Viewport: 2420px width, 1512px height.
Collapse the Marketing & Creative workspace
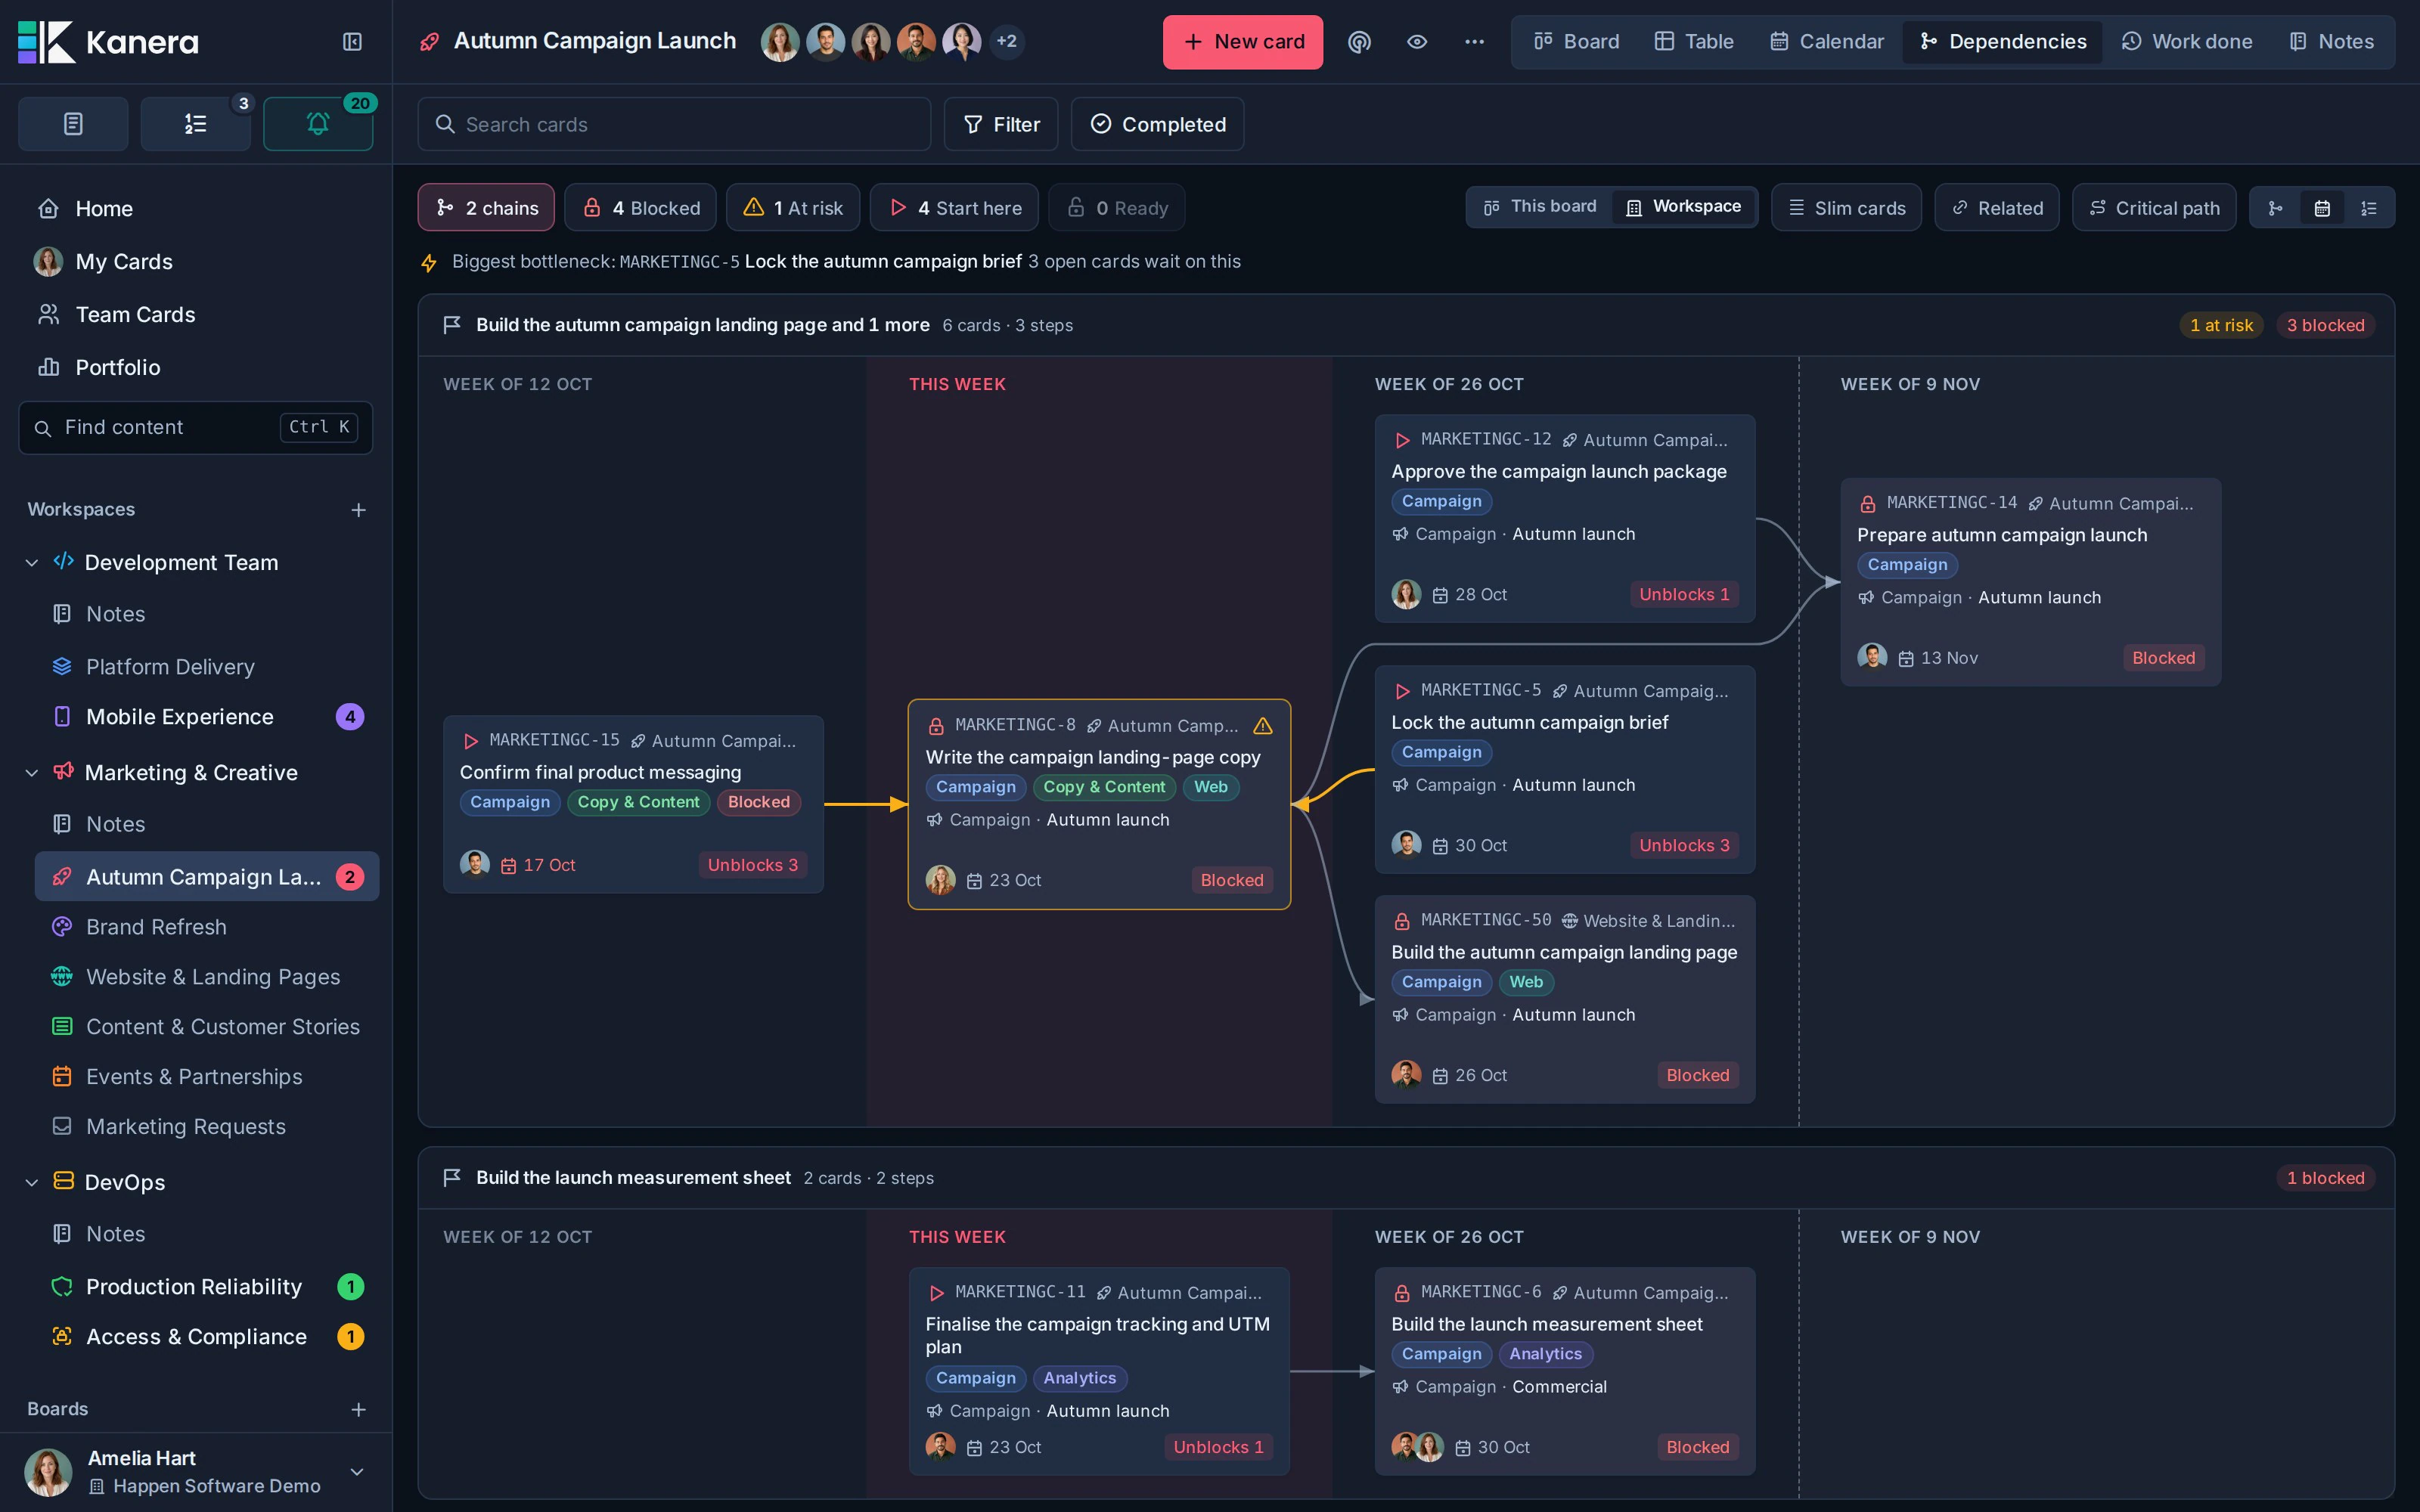click(32, 773)
